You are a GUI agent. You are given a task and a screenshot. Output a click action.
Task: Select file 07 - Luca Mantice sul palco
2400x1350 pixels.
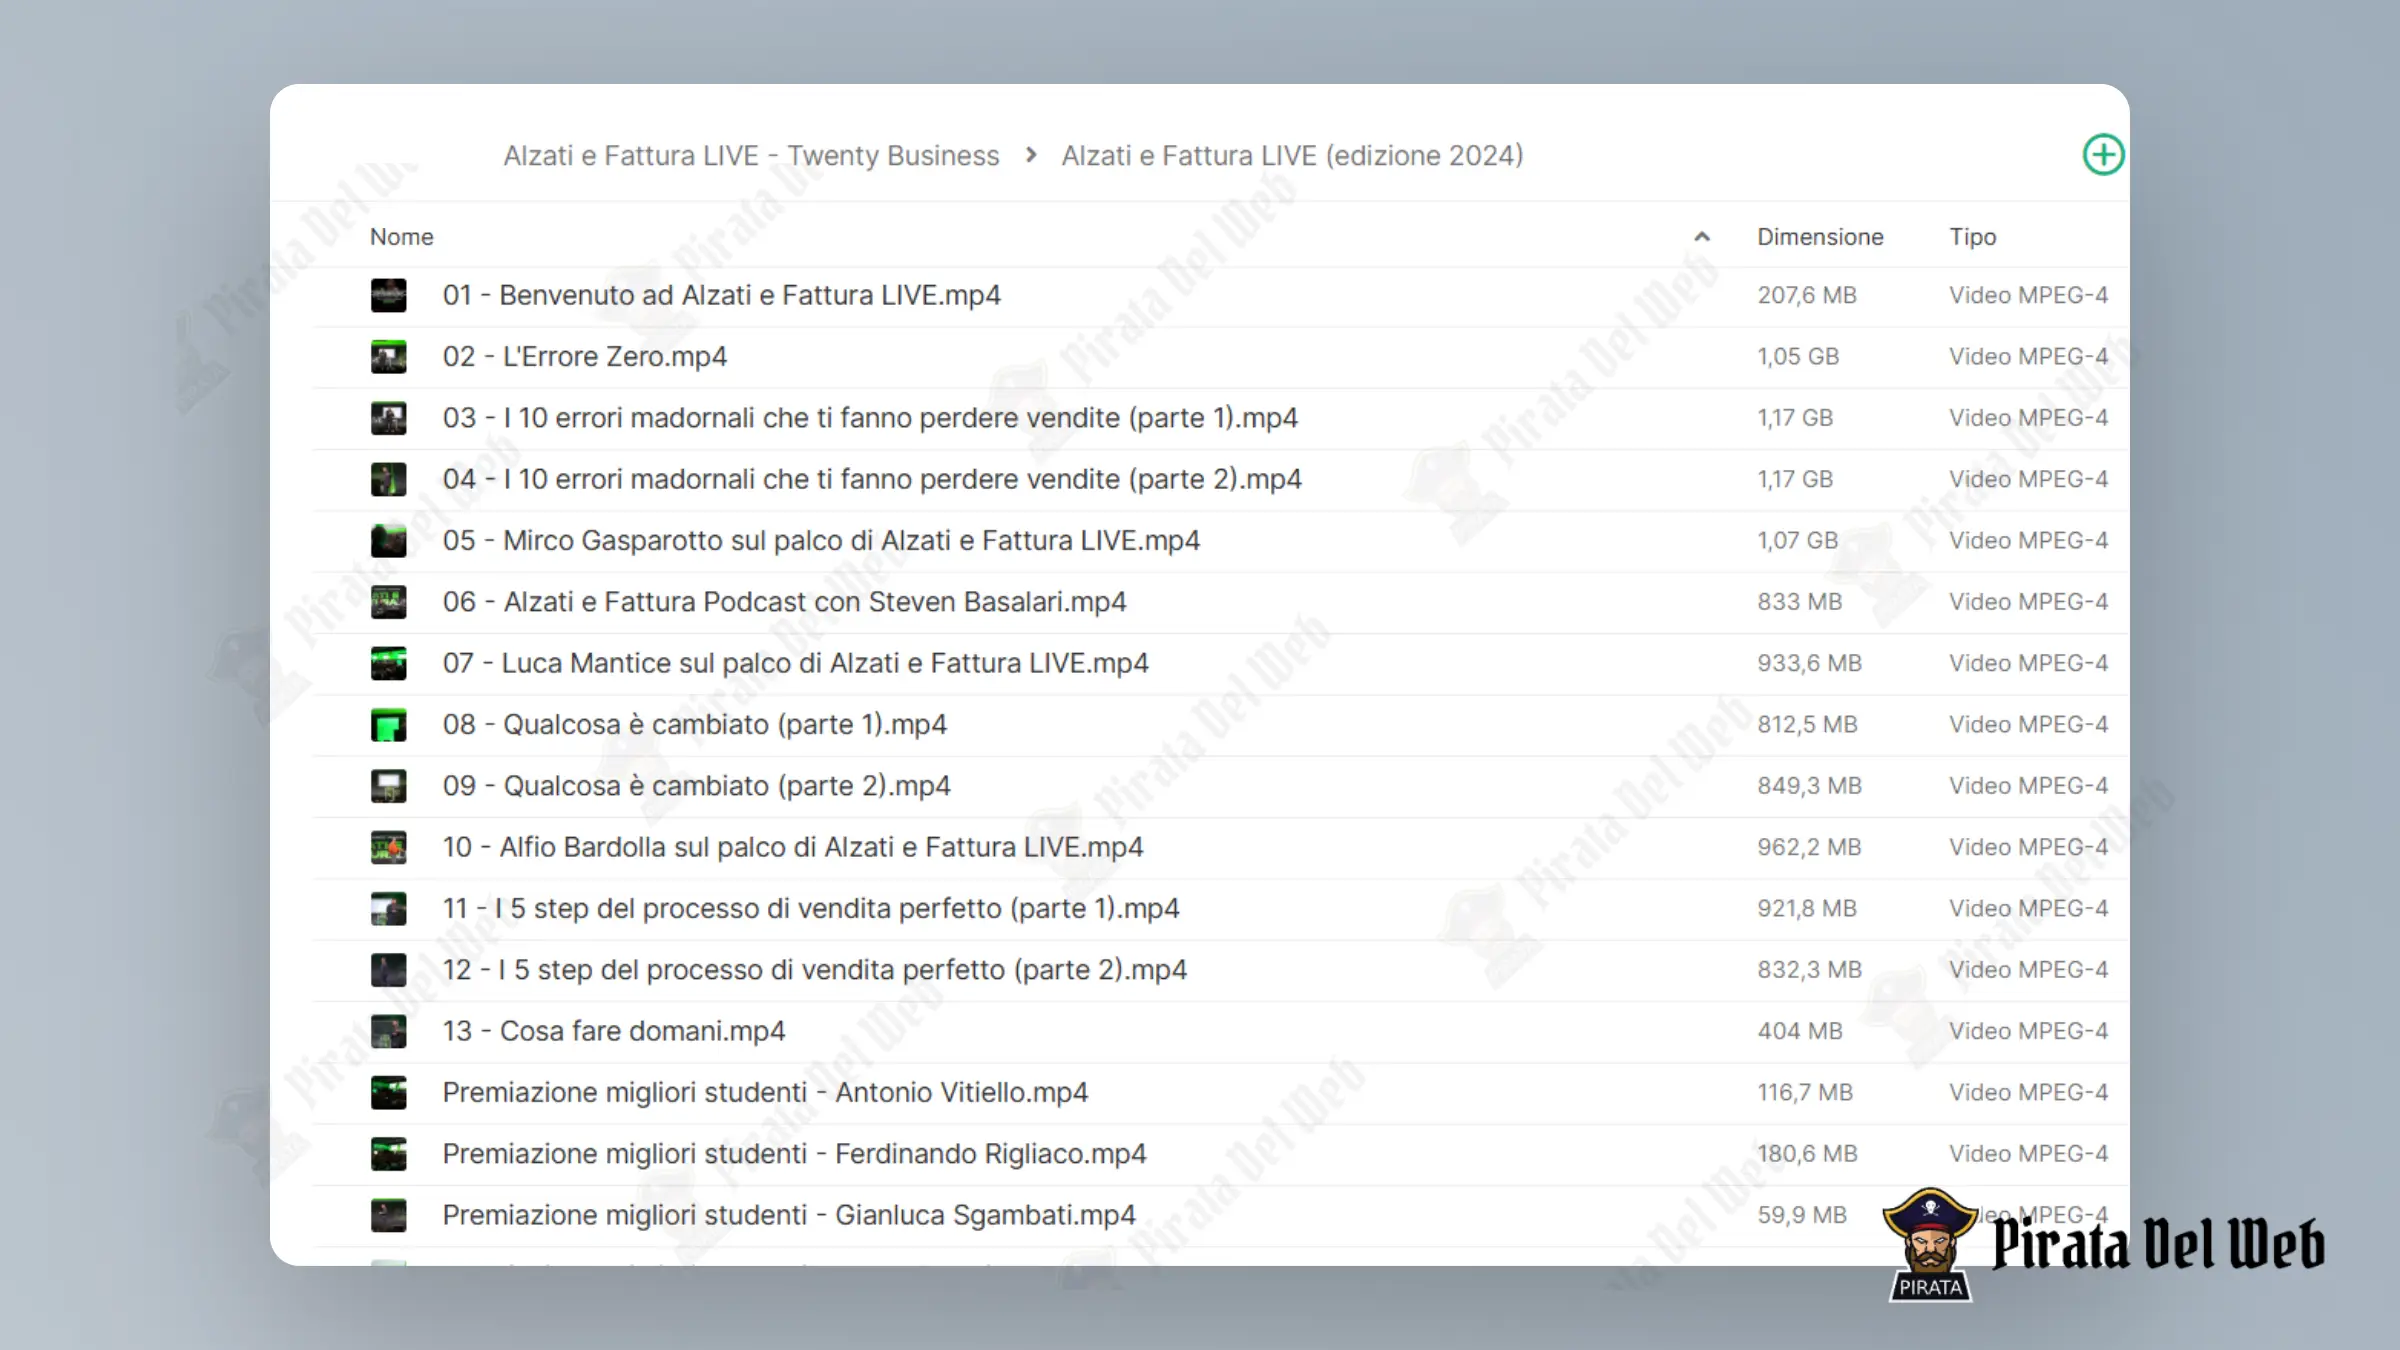795,663
